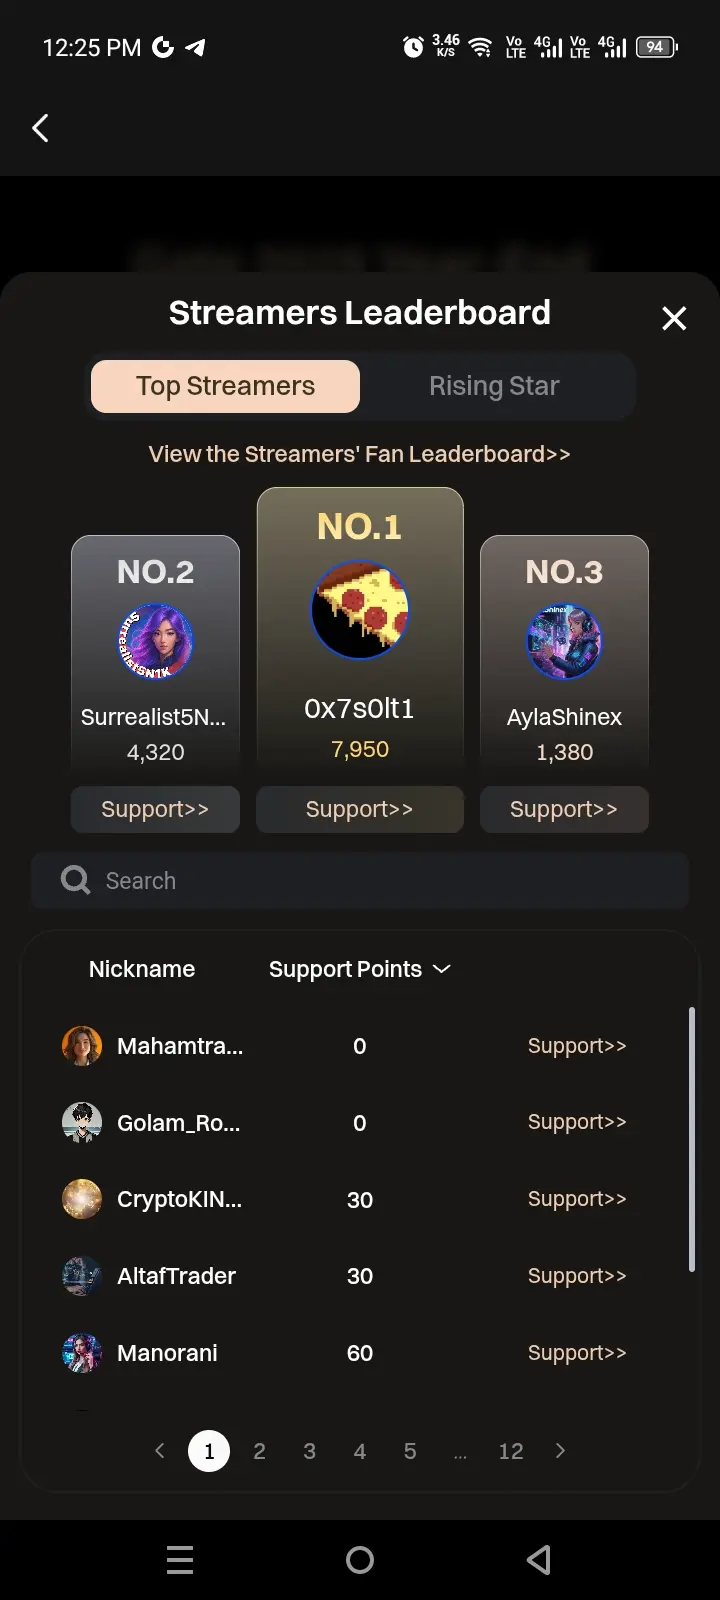Screen dimensions: 720x1600
Task: Open Surrealist5N's avatar in NO.2 card
Action: [155, 641]
